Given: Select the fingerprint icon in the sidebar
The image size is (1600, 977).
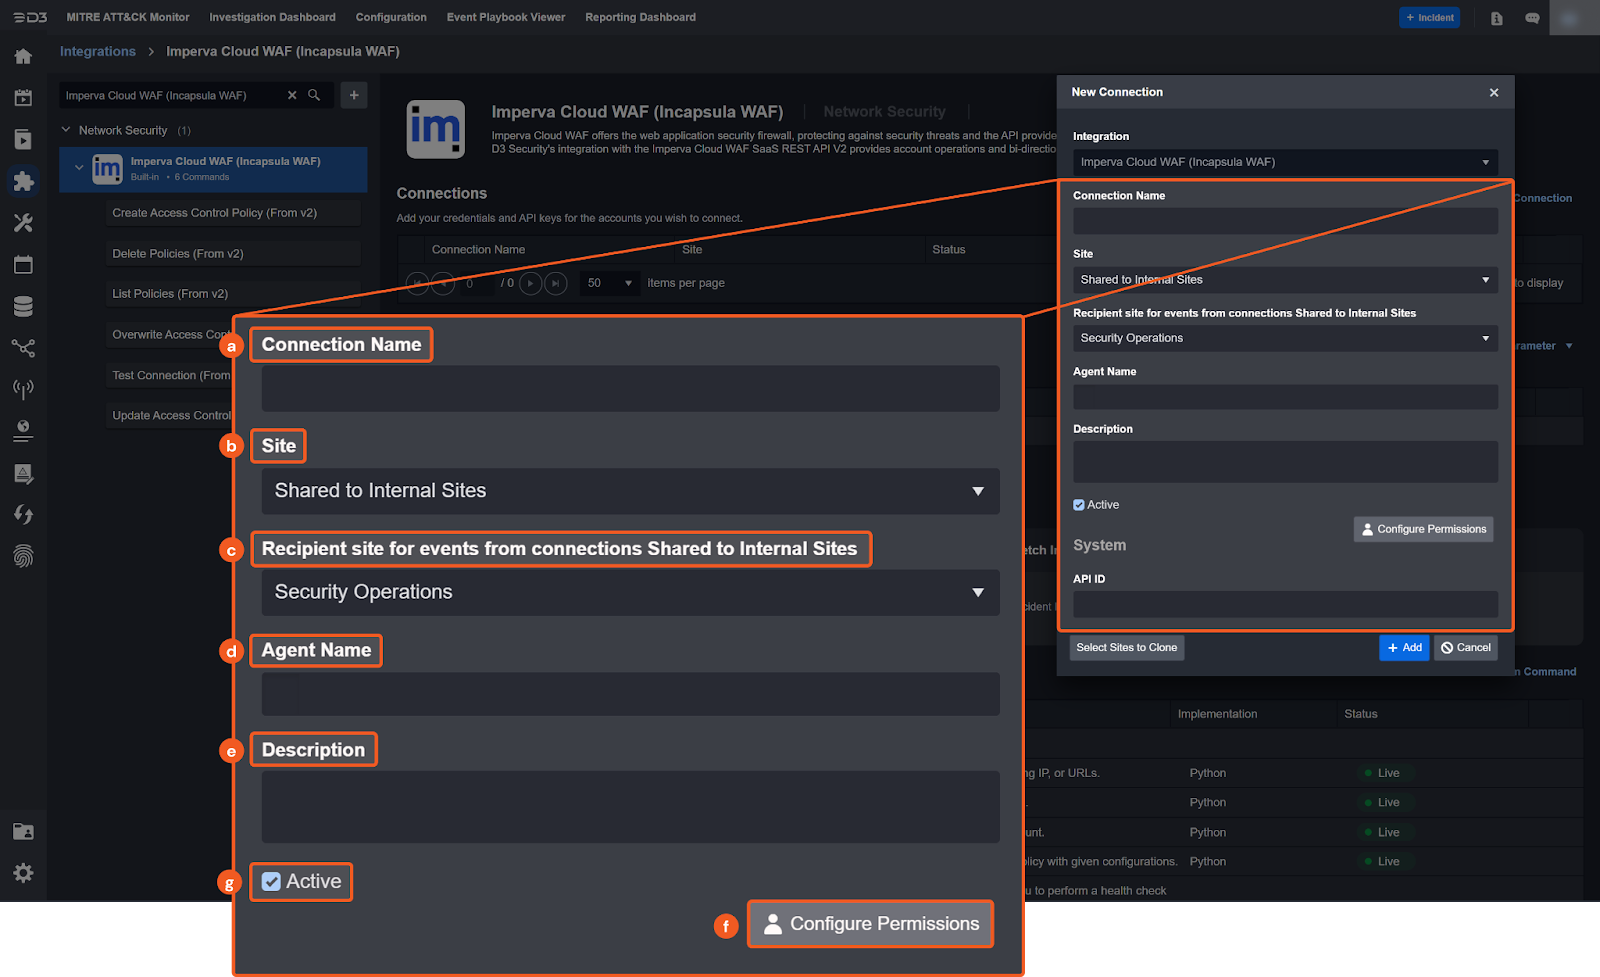Looking at the screenshot, I should pos(23,556).
